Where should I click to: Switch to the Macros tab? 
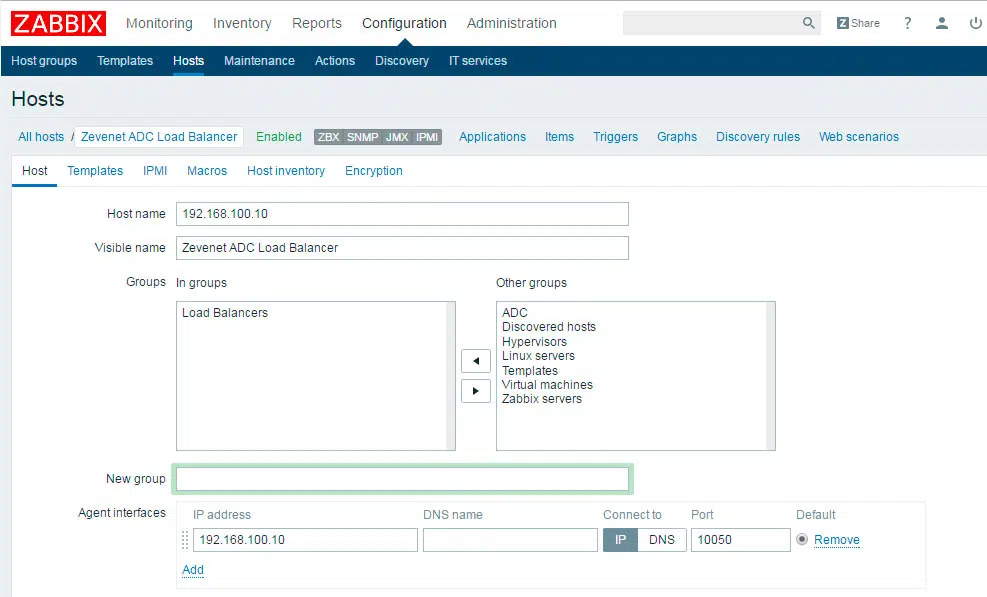click(207, 171)
